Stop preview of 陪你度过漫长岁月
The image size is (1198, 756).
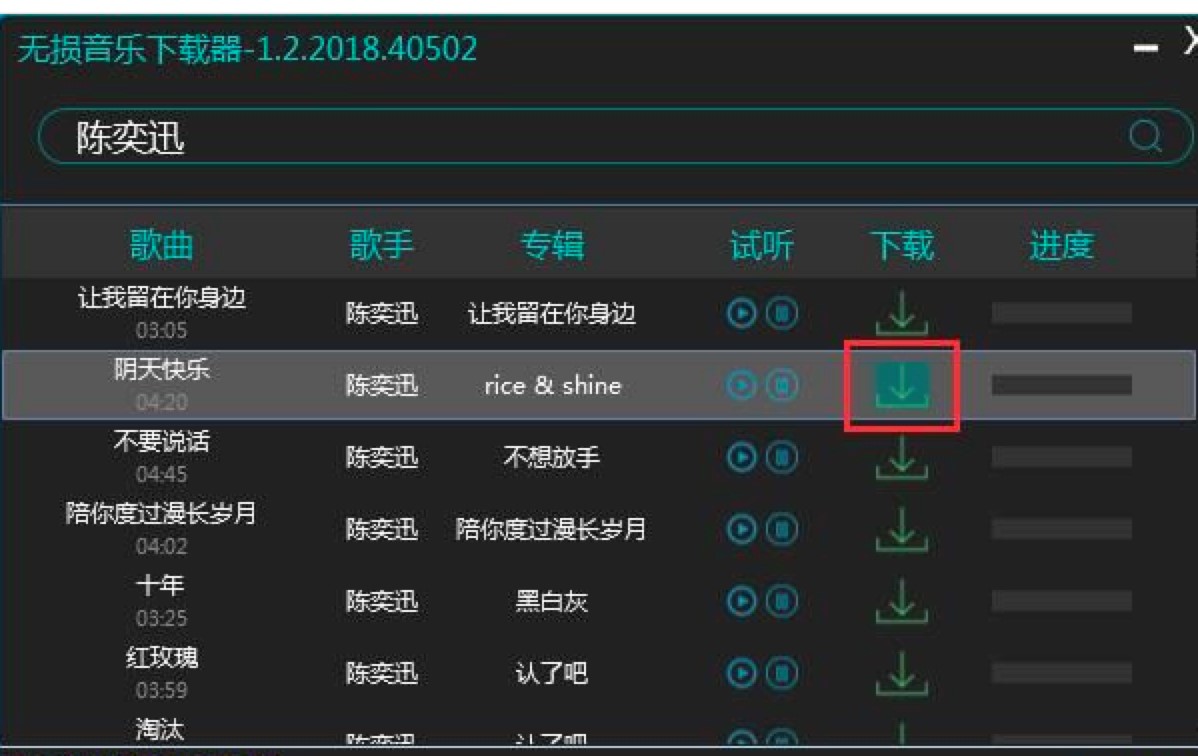pyautogui.click(x=782, y=529)
